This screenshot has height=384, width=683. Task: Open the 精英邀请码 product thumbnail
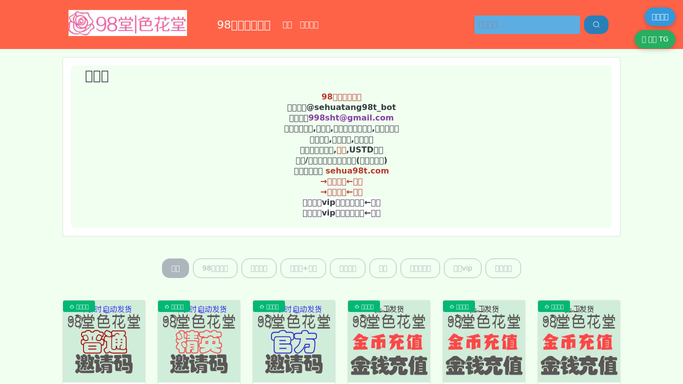pyautogui.click(x=199, y=341)
